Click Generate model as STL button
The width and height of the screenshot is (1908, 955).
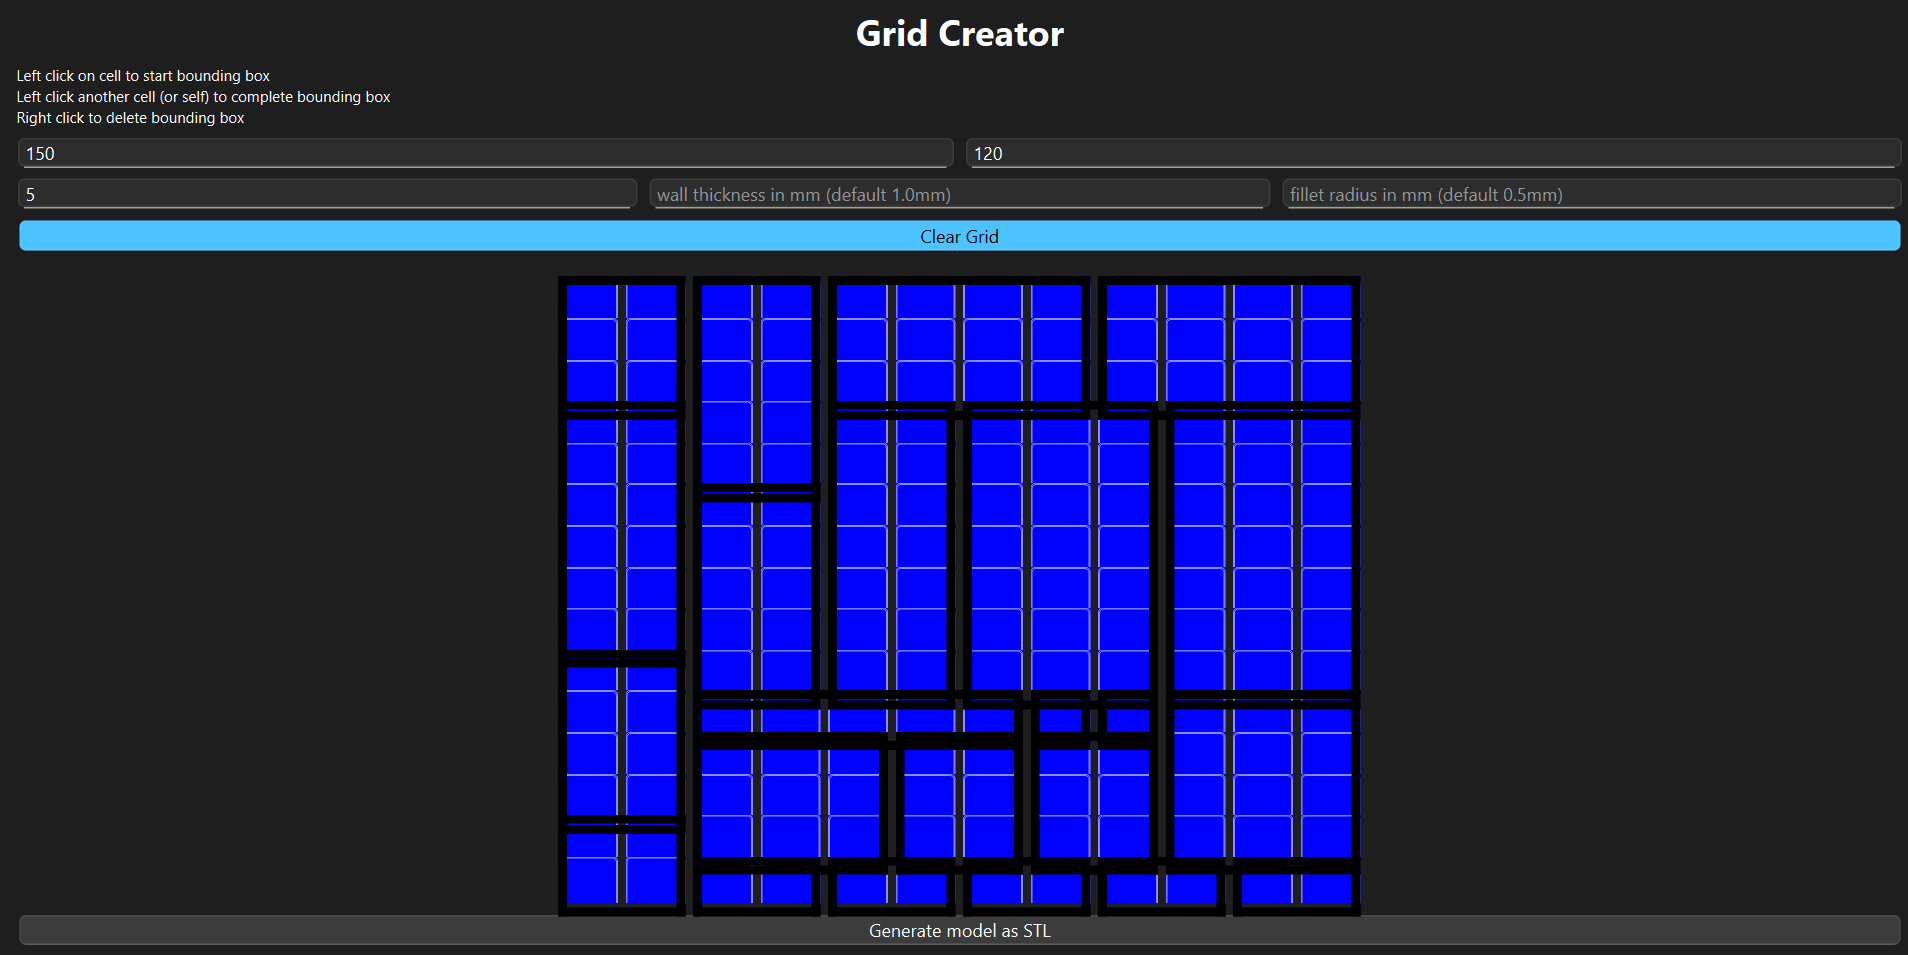pos(959,930)
